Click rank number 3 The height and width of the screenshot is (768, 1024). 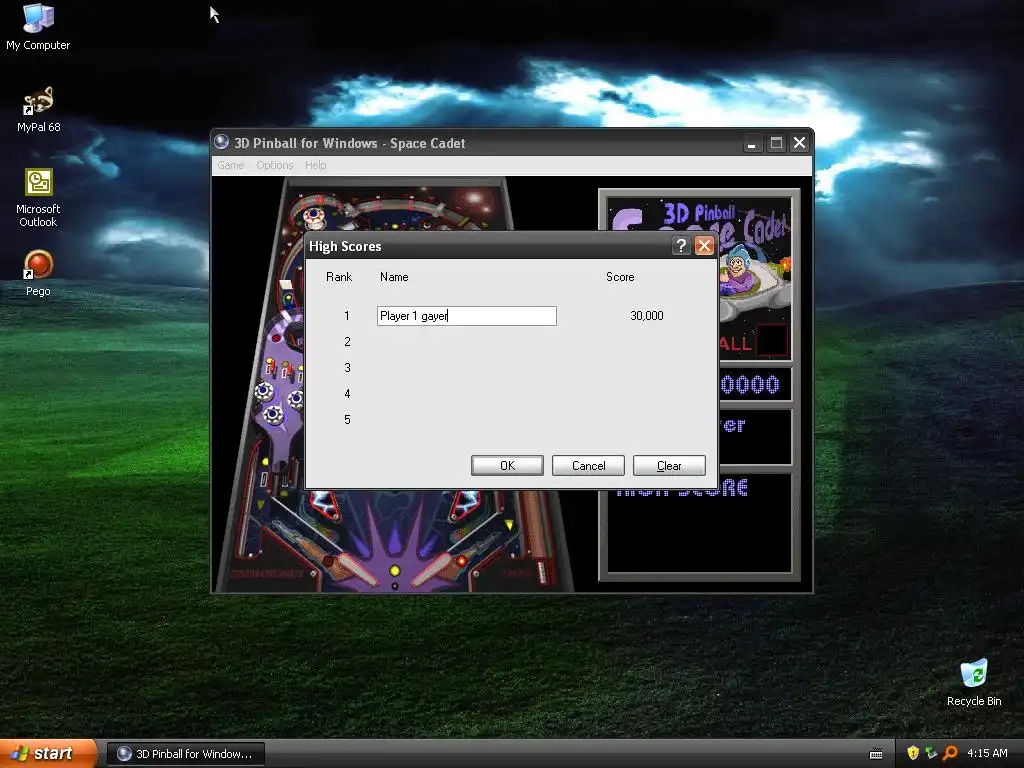tap(347, 368)
